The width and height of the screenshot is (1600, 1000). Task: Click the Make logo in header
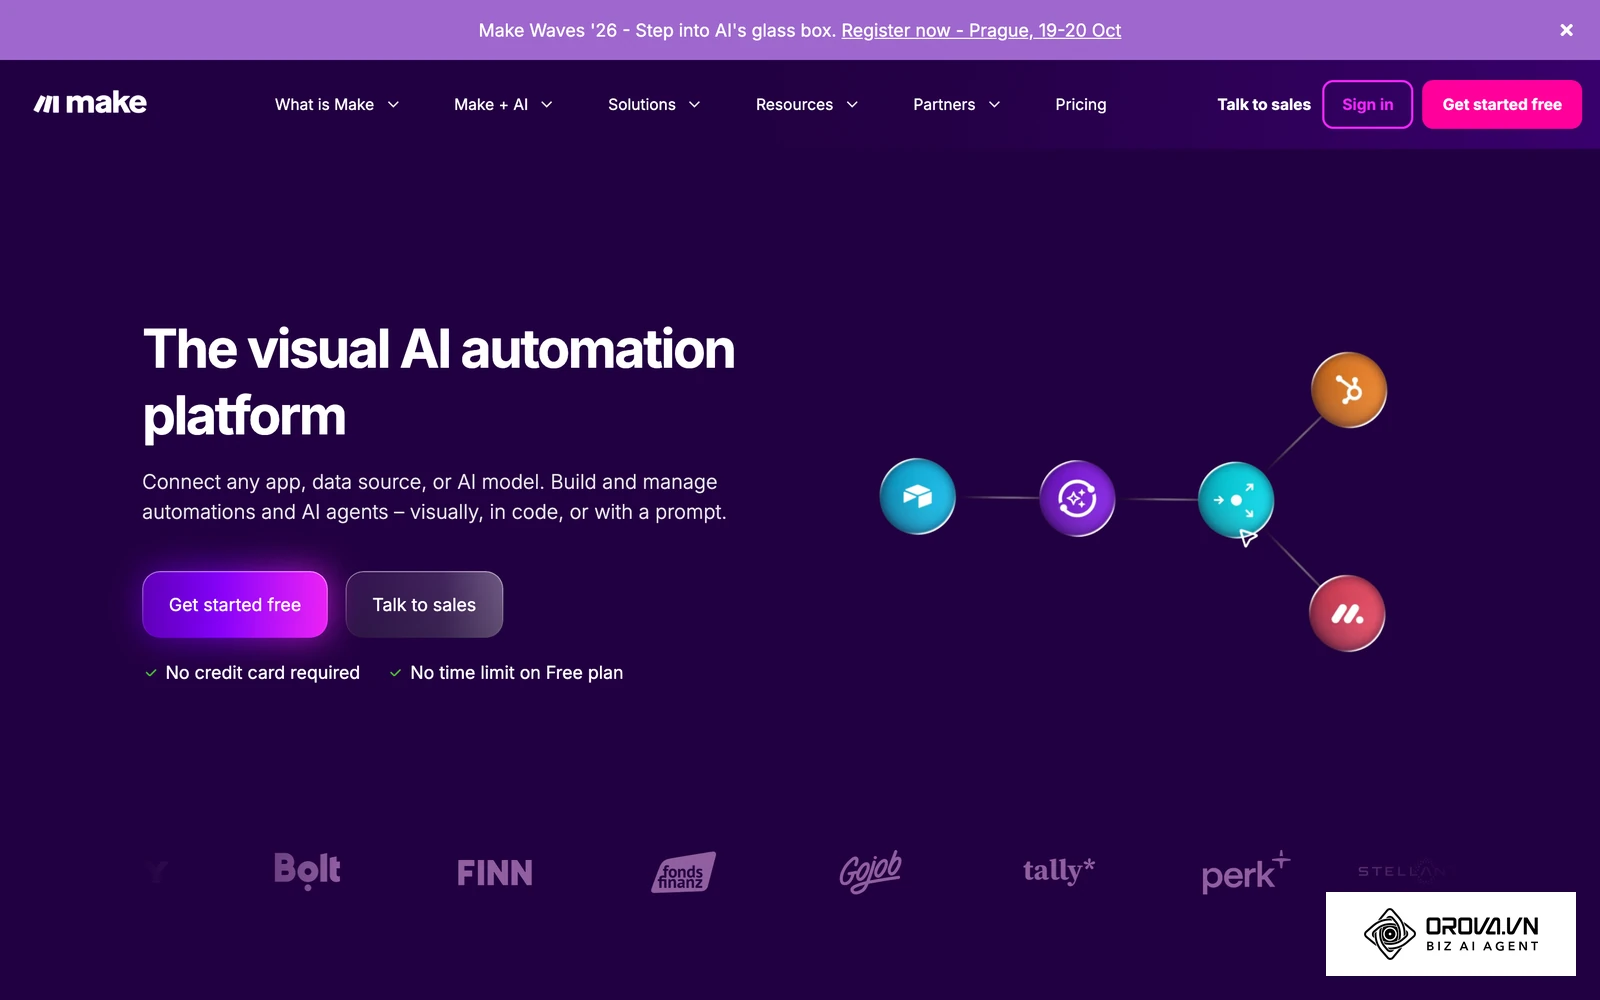coord(90,103)
